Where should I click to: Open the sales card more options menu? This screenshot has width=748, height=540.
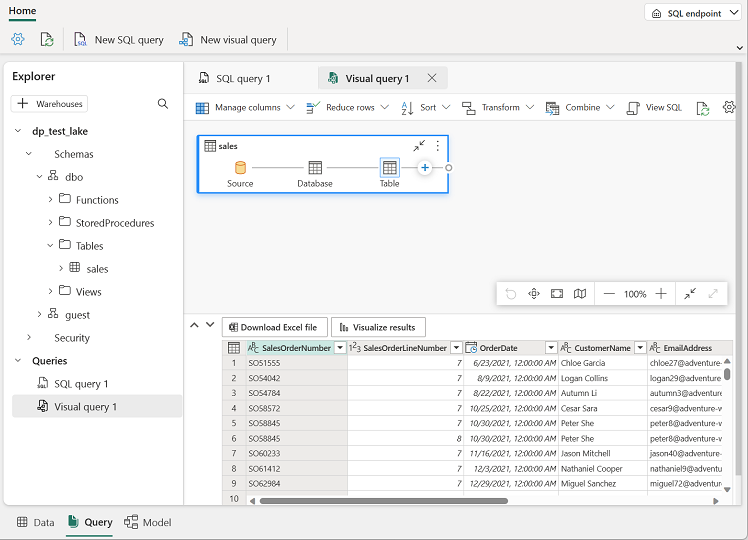point(437,145)
